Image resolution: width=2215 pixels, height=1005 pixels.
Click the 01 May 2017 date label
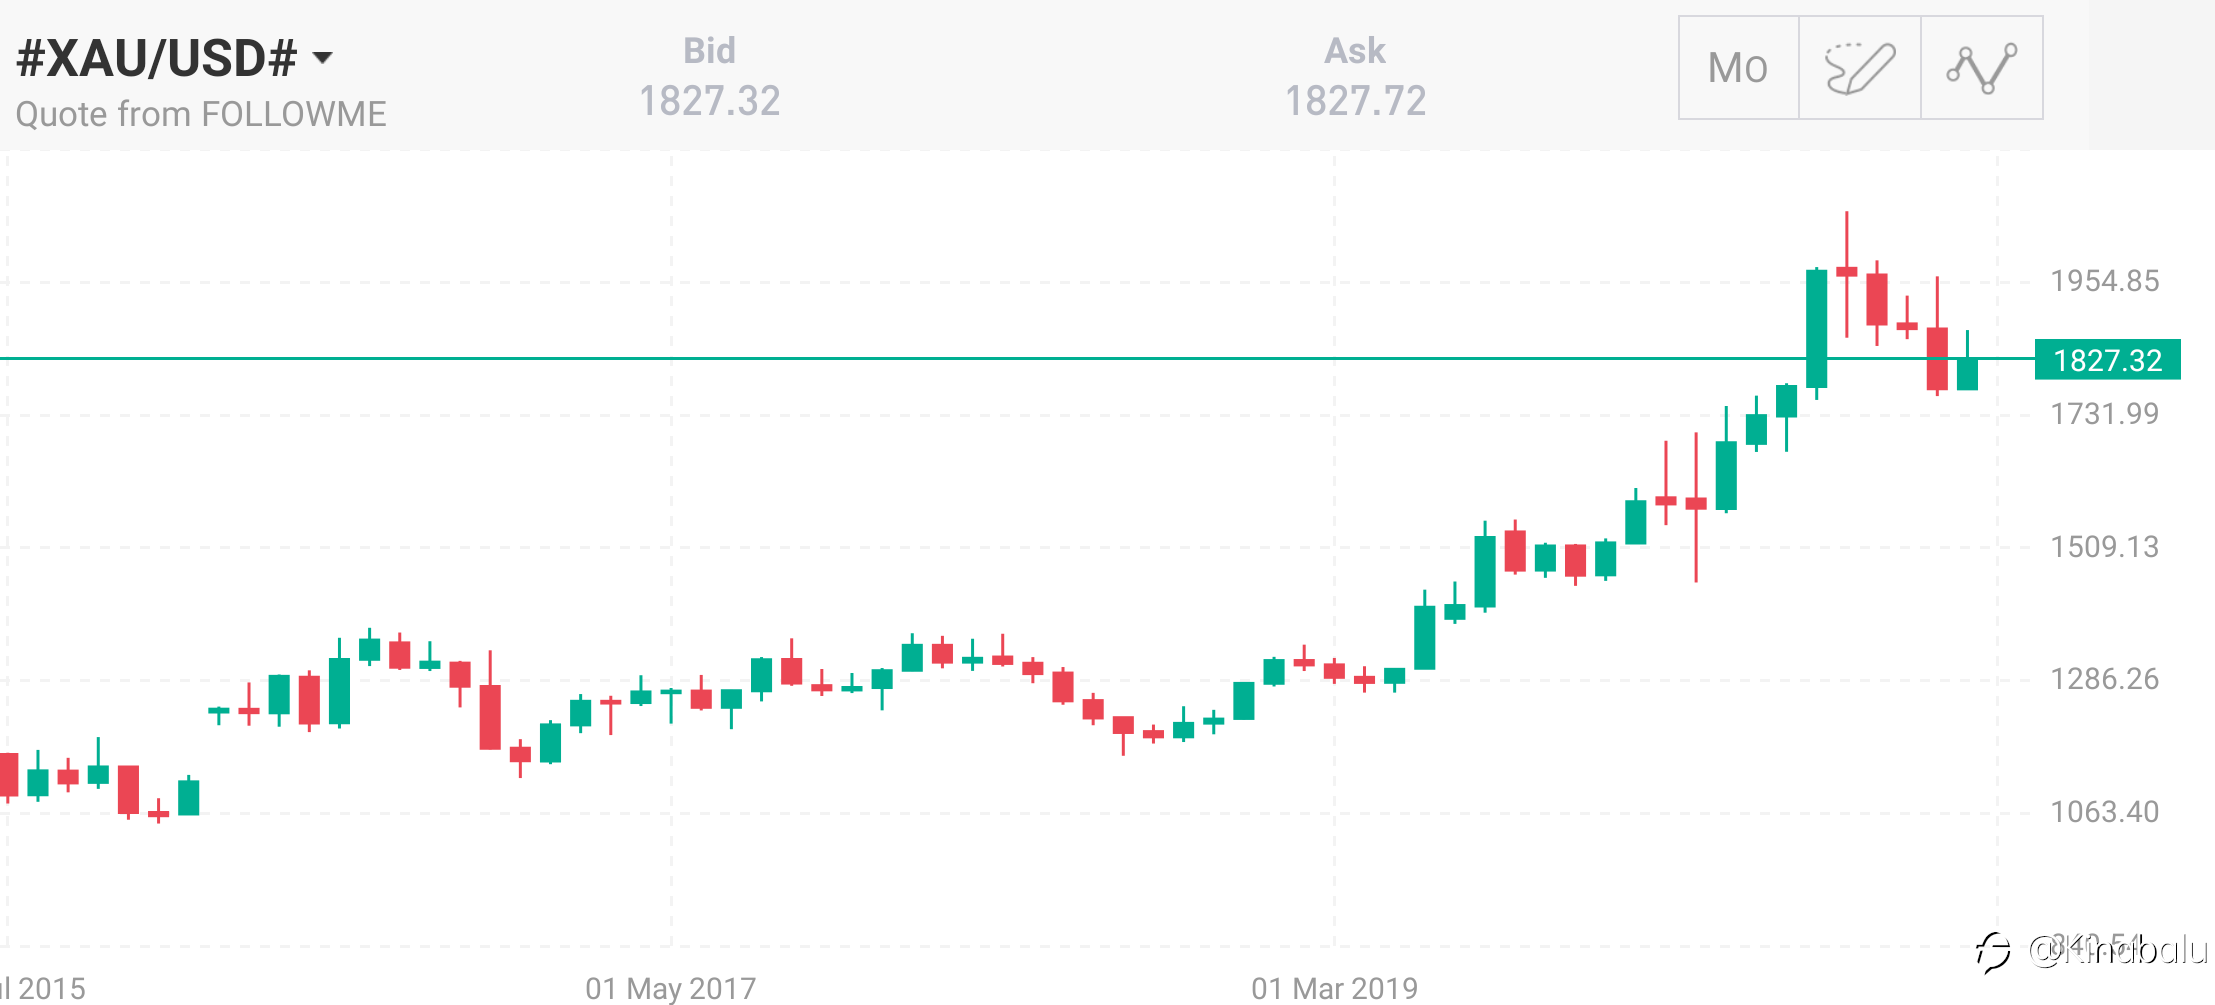670,989
